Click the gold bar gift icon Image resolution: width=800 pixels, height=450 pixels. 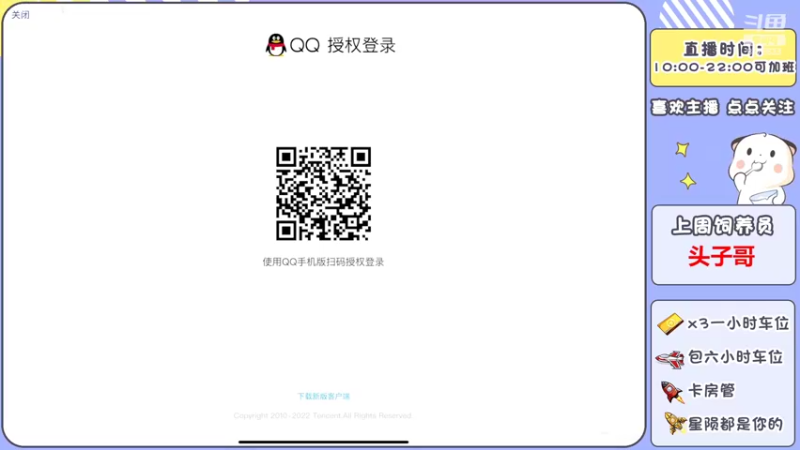[670, 324]
